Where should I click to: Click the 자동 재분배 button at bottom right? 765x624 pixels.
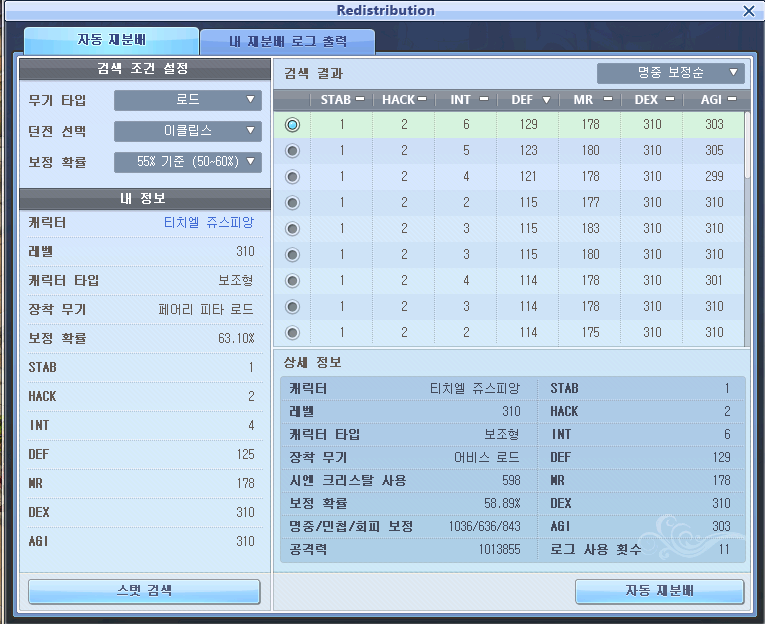pyautogui.click(x=659, y=591)
